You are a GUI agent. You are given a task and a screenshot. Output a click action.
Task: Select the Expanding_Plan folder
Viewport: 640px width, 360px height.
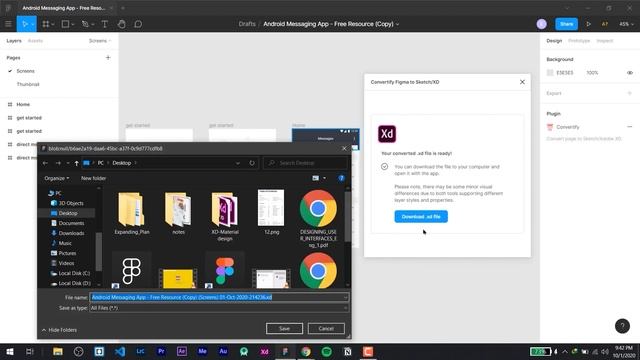[x=132, y=213]
